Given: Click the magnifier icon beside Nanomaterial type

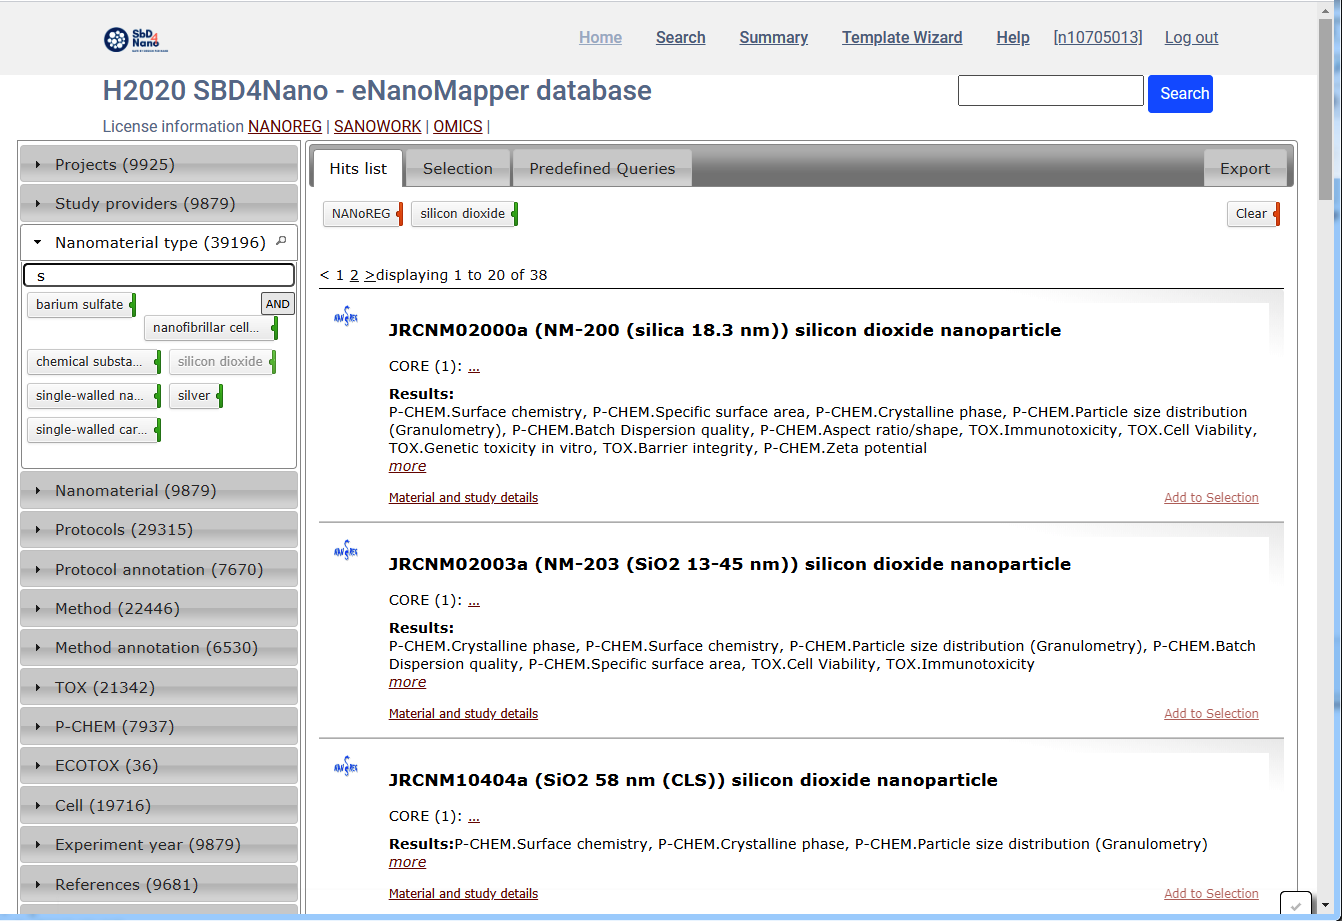Looking at the screenshot, I should [x=281, y=241].
